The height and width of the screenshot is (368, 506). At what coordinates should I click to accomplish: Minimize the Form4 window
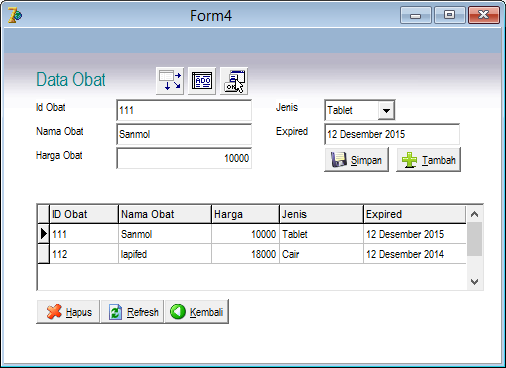click(x=416, y=15)
